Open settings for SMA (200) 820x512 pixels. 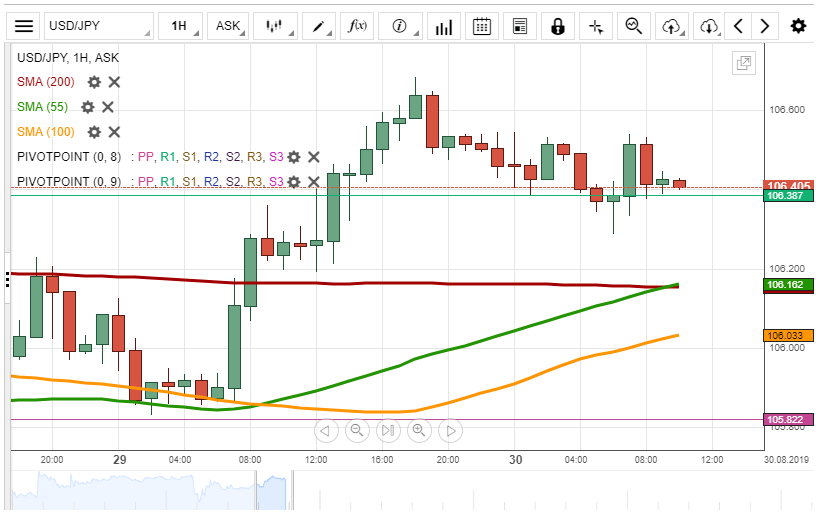pos(94,82)
